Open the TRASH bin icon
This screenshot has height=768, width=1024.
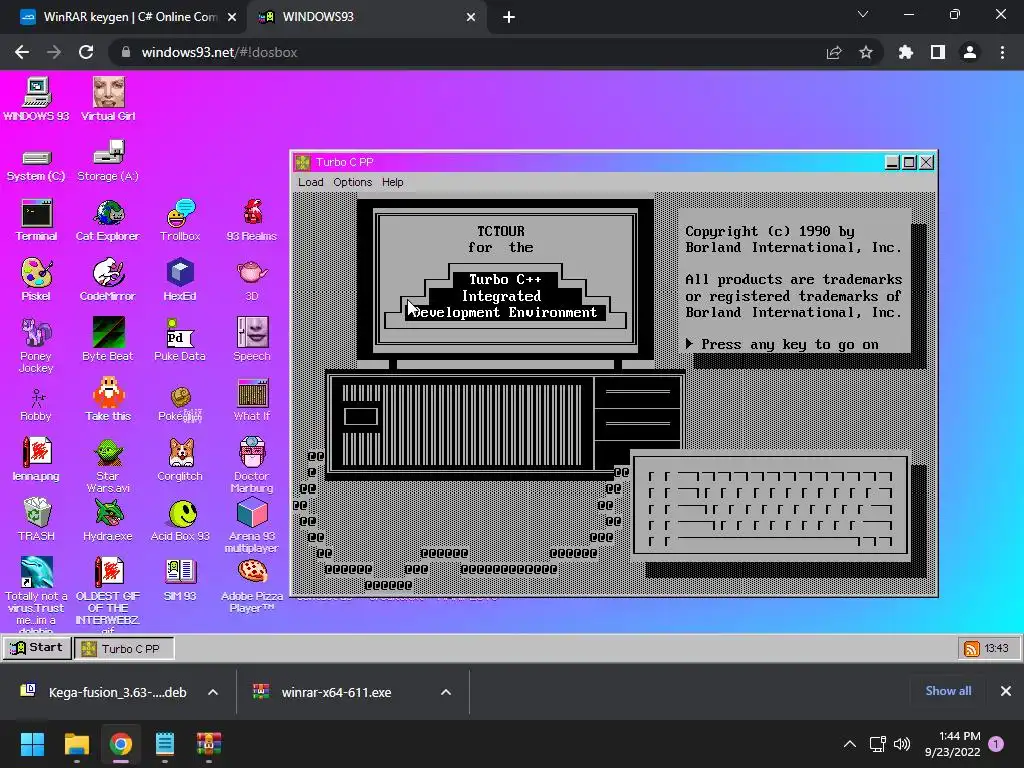click(37, 520)
